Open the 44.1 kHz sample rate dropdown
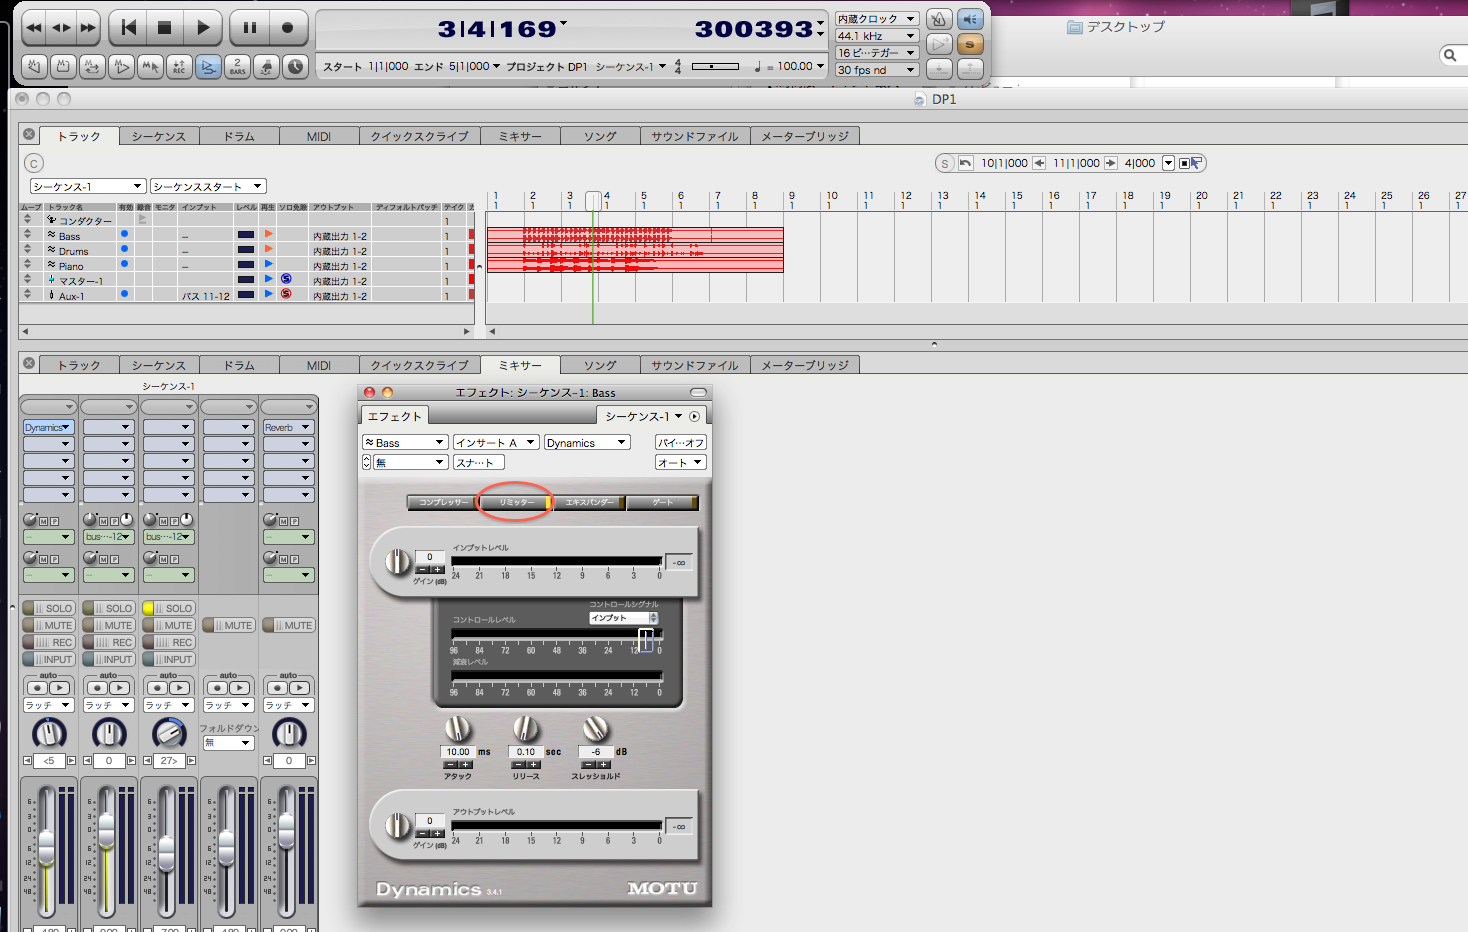 877,36
